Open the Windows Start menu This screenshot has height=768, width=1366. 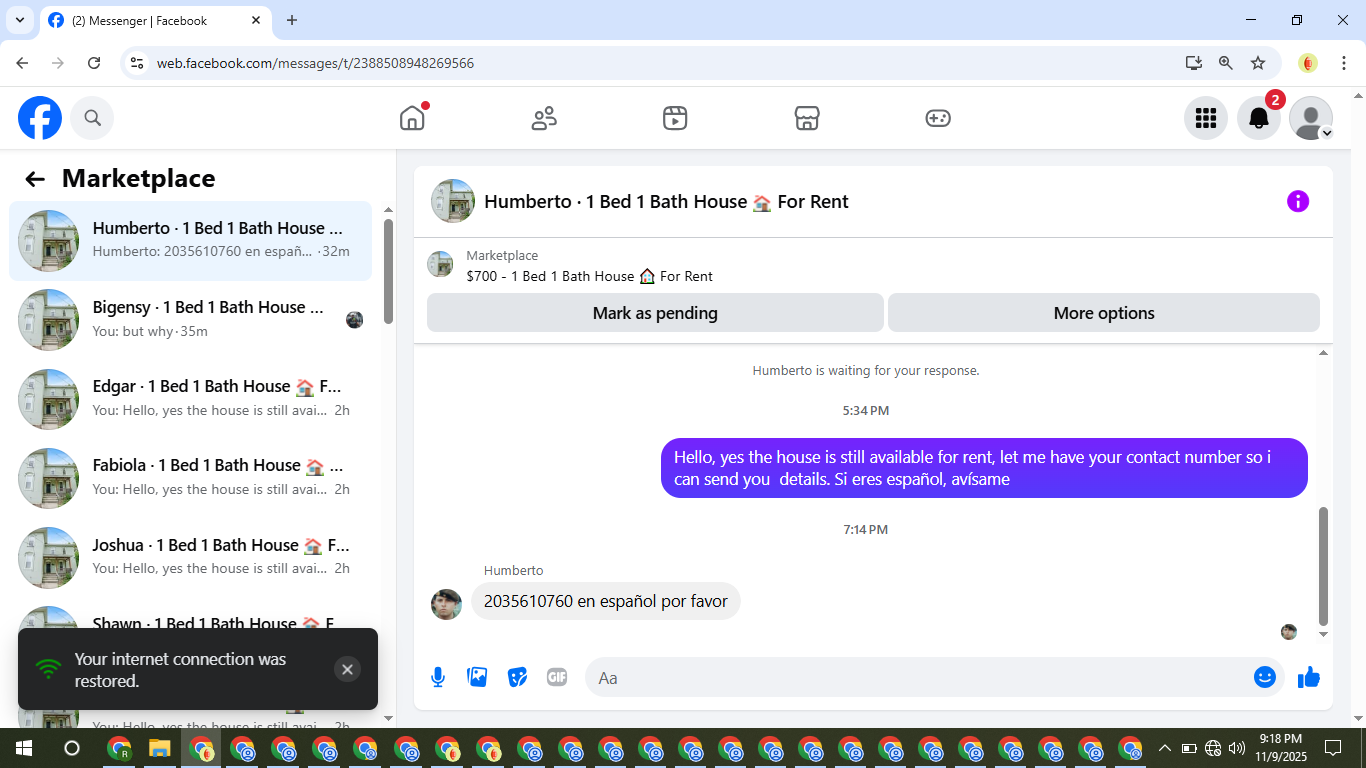click(23, 748)
